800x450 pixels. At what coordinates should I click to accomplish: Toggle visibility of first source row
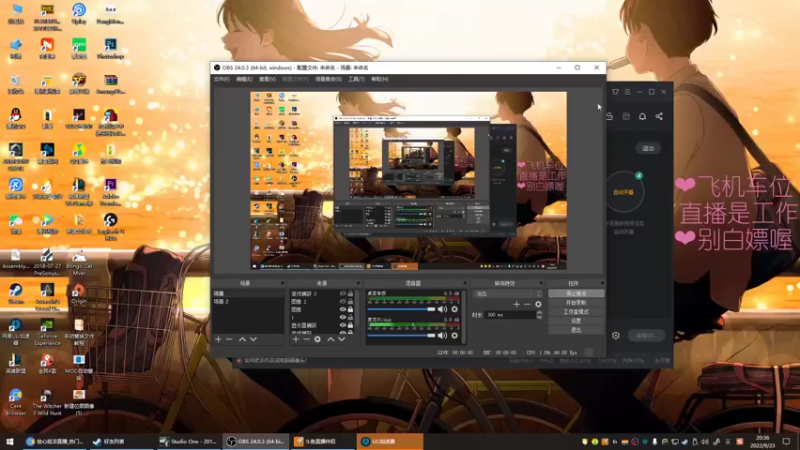pos(343,294)
